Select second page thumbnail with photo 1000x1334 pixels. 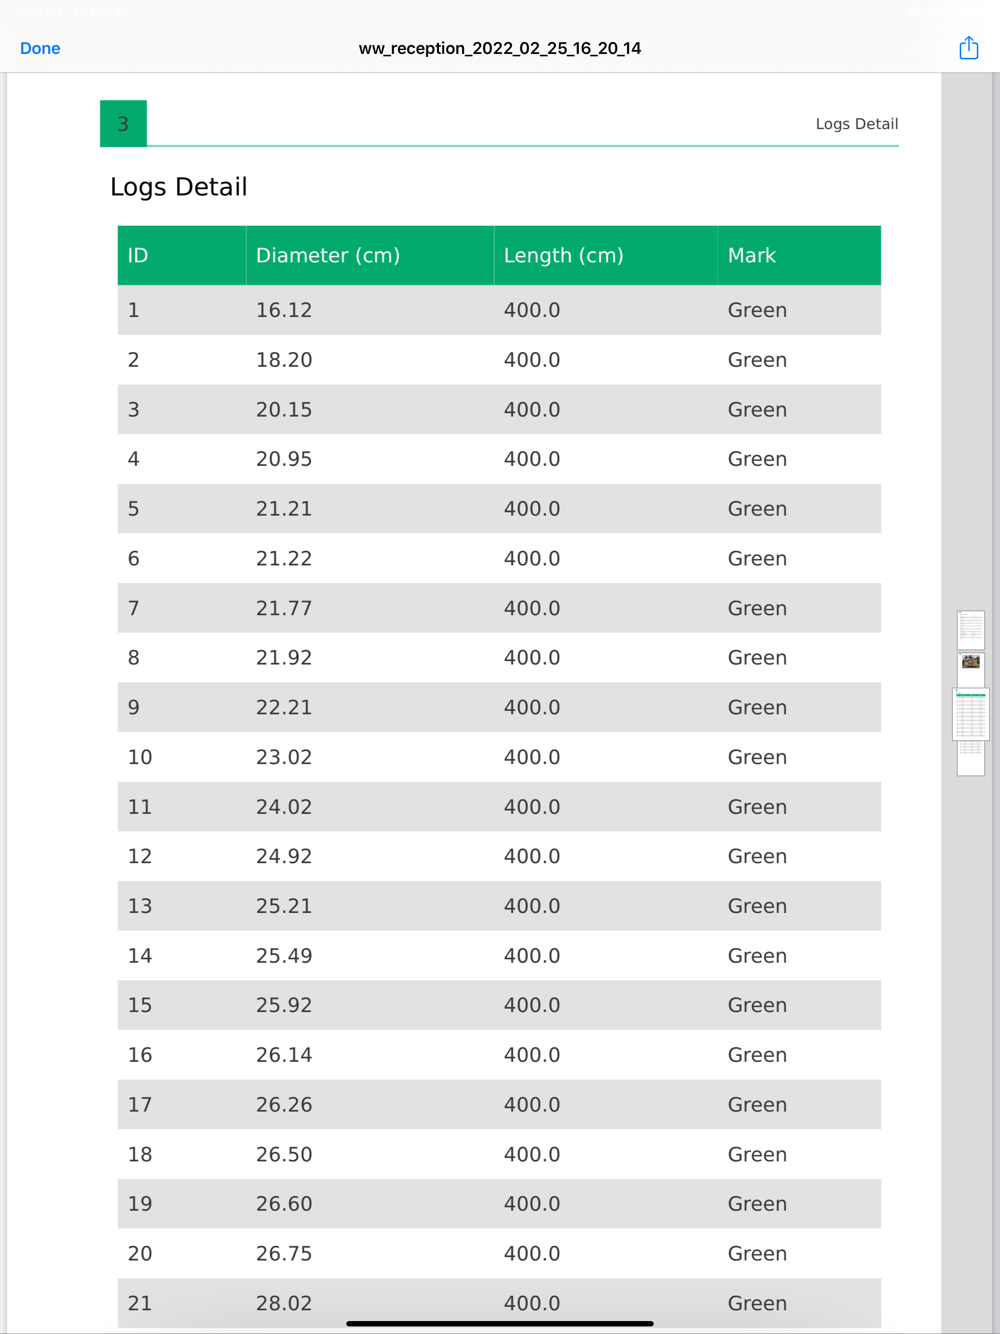coord(970,668)
